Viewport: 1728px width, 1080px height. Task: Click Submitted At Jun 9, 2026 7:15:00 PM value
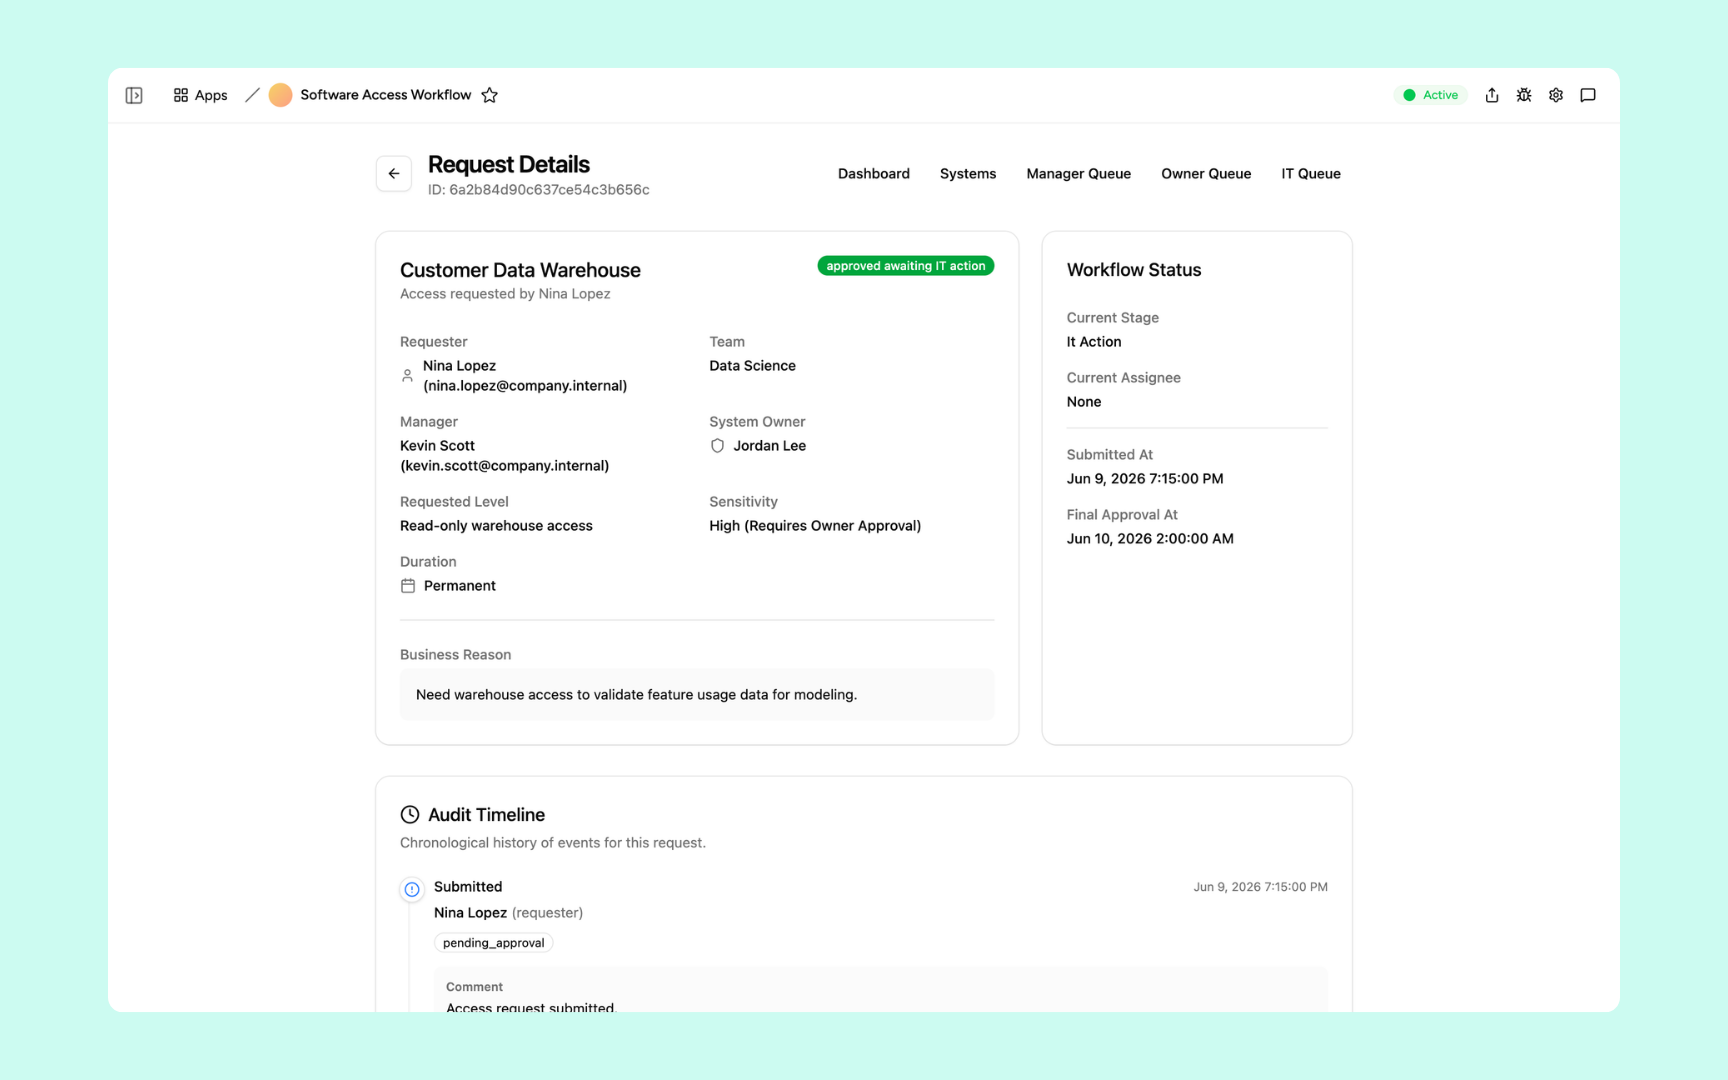click(1145, 479)
